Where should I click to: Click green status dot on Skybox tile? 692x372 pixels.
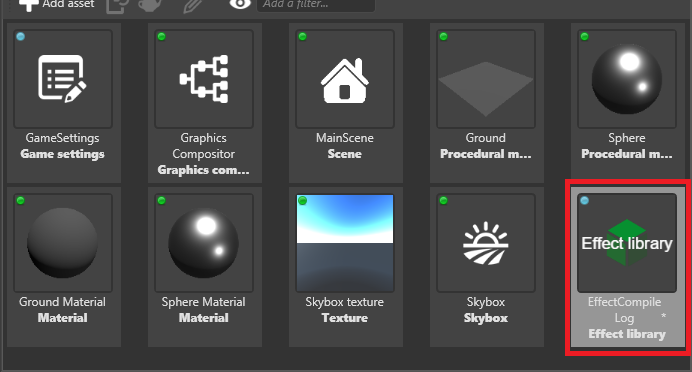tap(444, 201)
